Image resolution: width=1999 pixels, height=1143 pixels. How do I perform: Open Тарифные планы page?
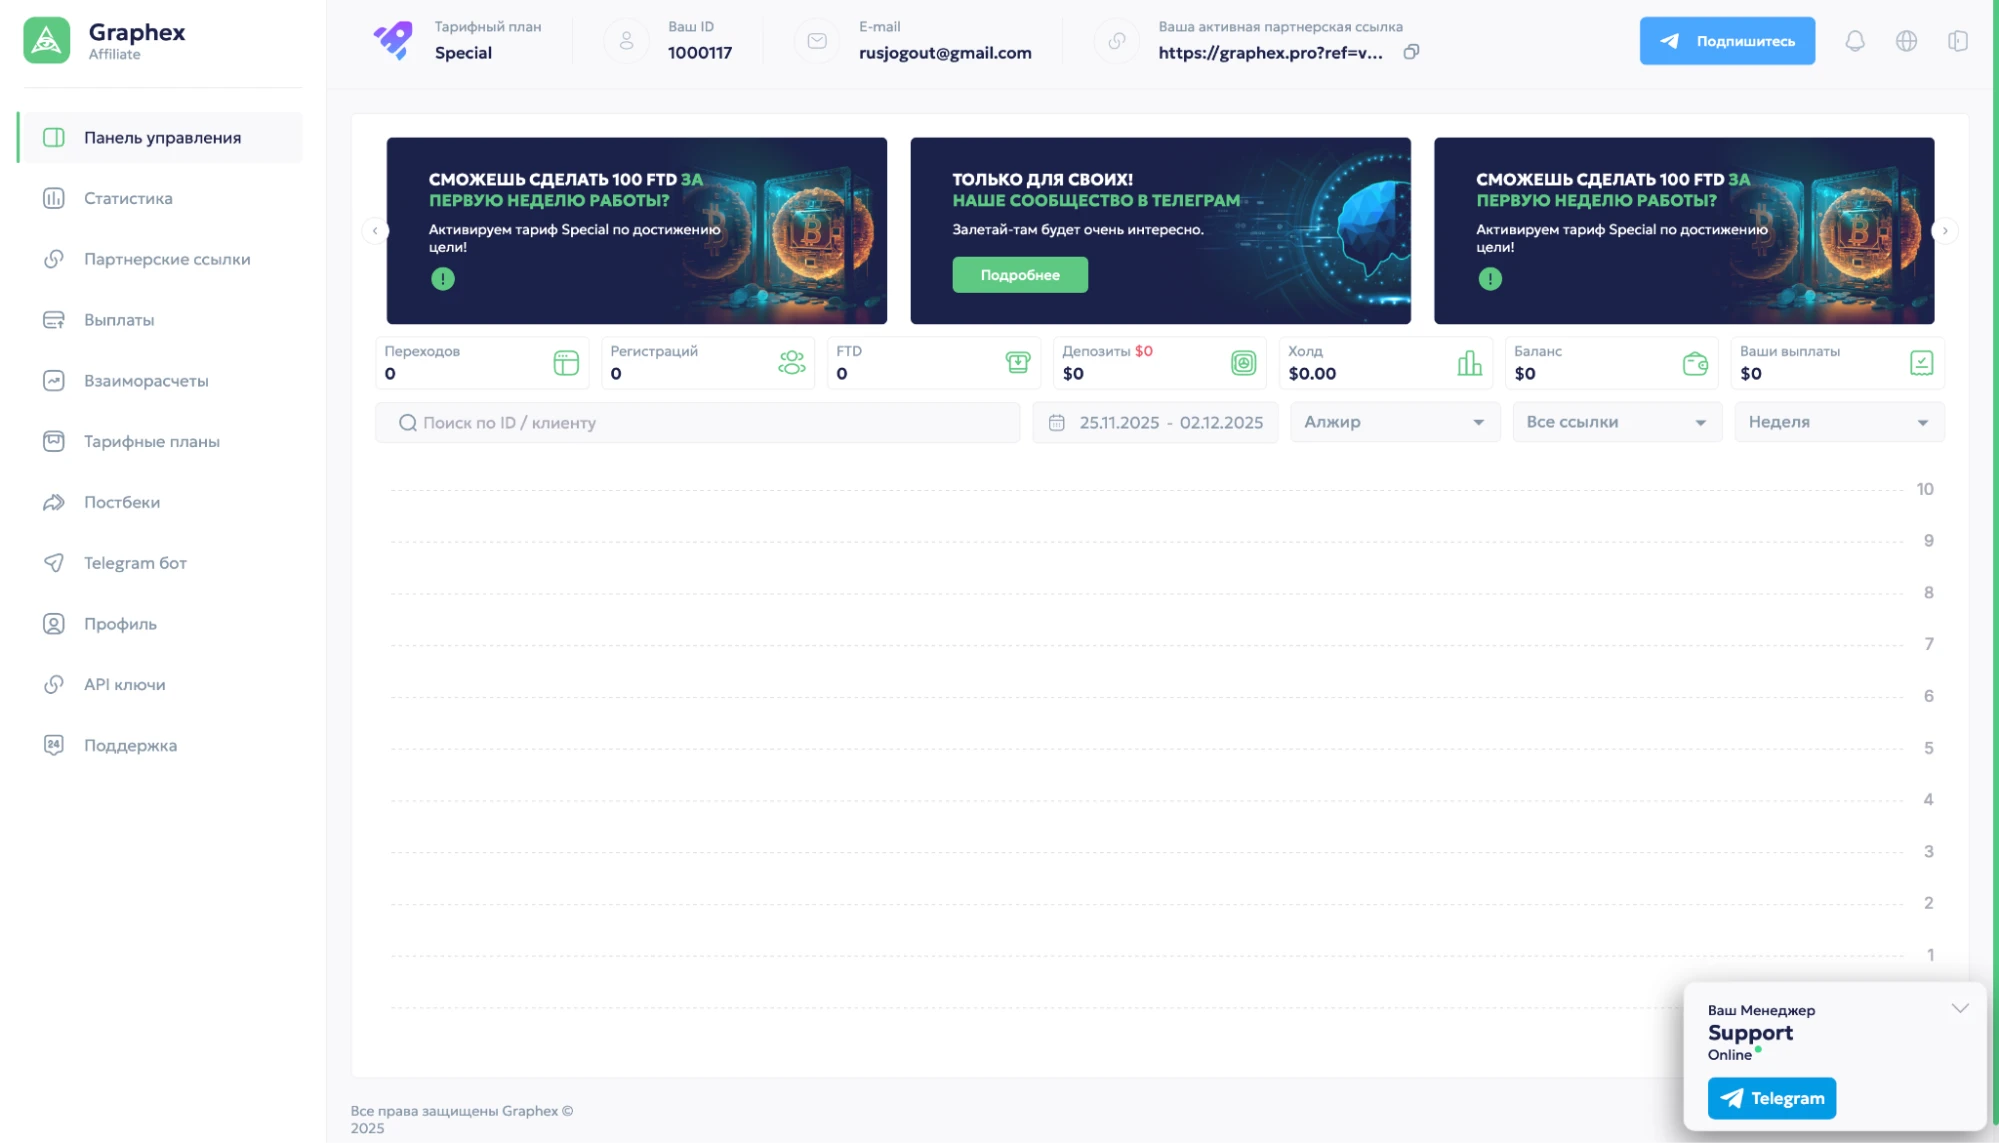(161, 442)
